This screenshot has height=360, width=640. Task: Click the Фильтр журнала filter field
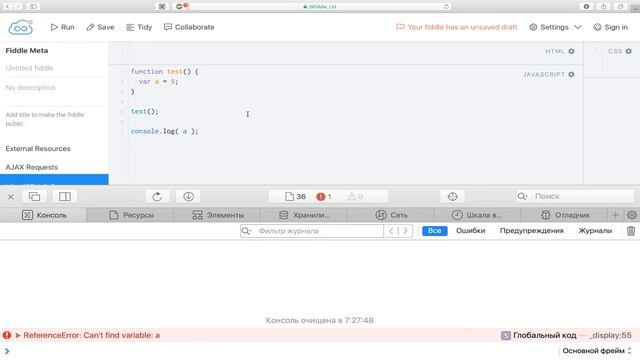pos(312,231)
